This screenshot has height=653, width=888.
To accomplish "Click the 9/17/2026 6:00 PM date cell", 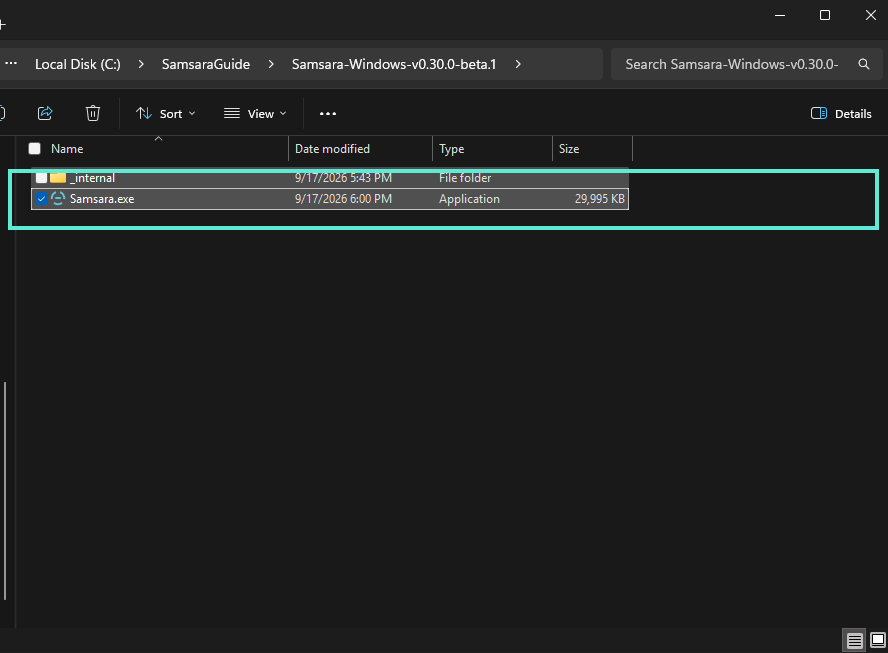I will [x=343, y=199].
